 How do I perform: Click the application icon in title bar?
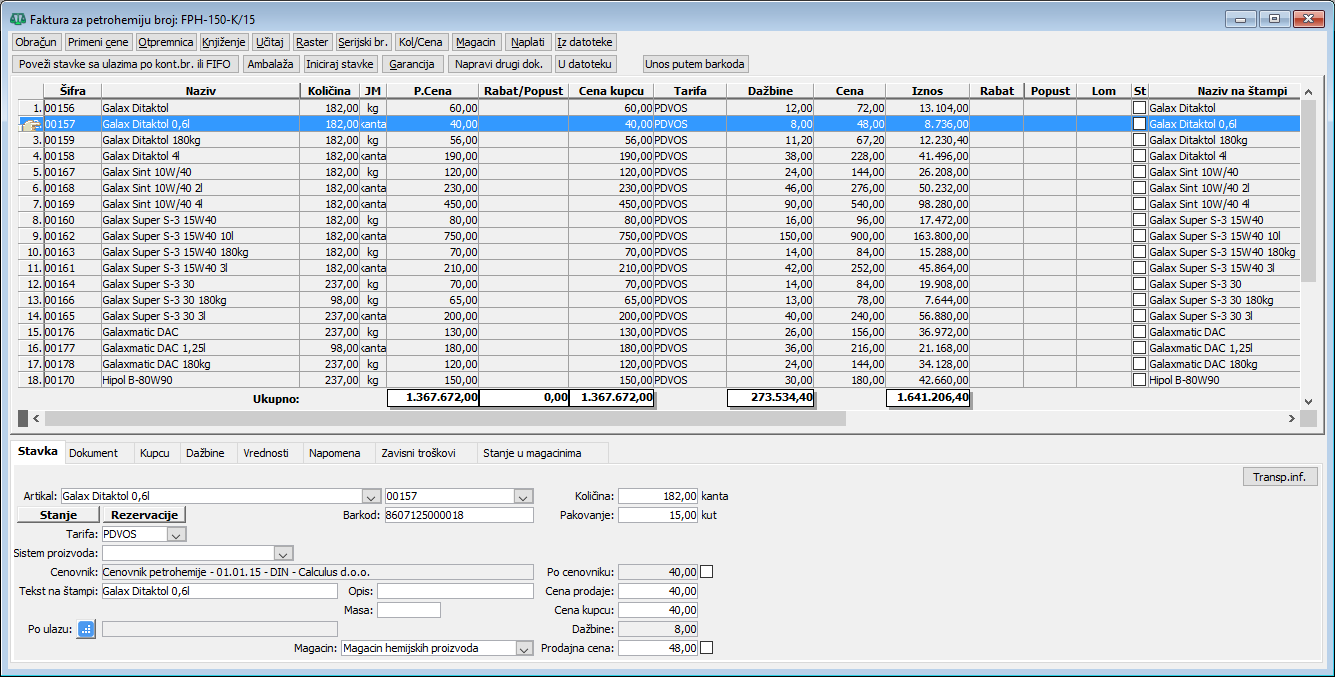point(17,19)
